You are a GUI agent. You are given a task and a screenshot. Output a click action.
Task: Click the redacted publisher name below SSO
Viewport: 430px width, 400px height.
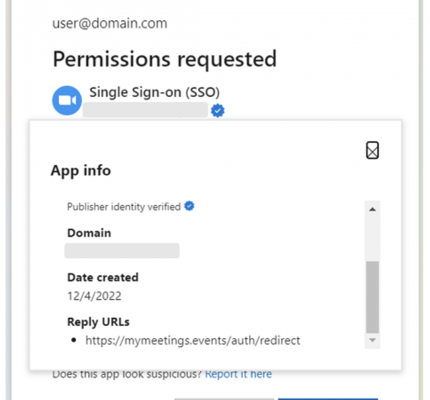pos(145,110)
